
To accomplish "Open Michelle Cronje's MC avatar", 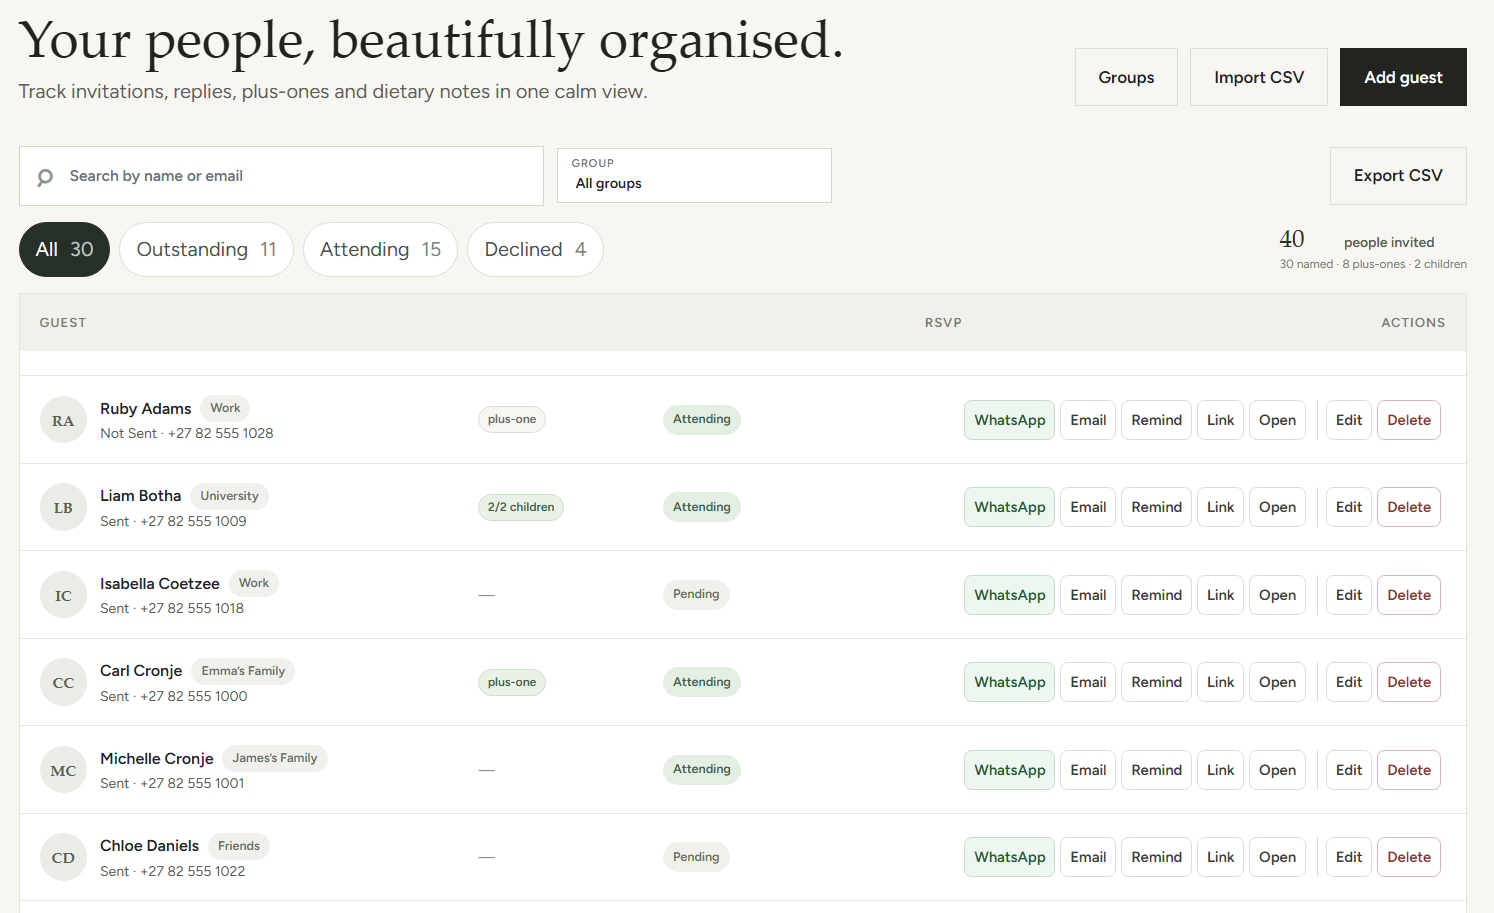I will coord(63,771).
